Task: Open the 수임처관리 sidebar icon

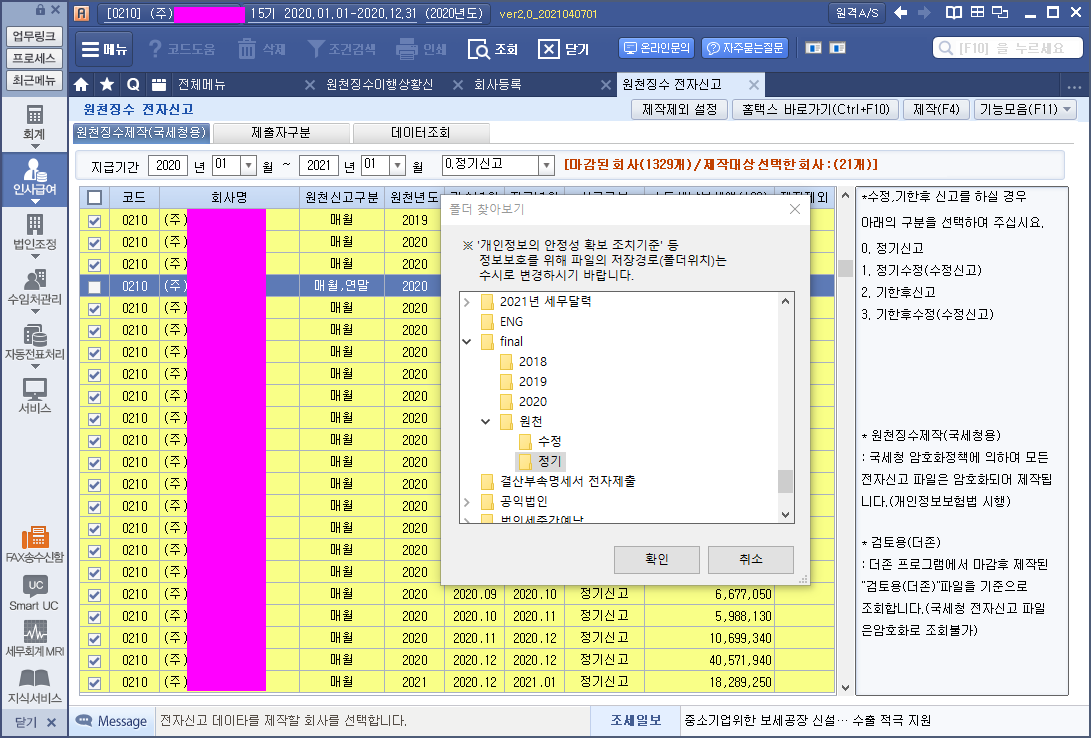Action: pos(34,287)
